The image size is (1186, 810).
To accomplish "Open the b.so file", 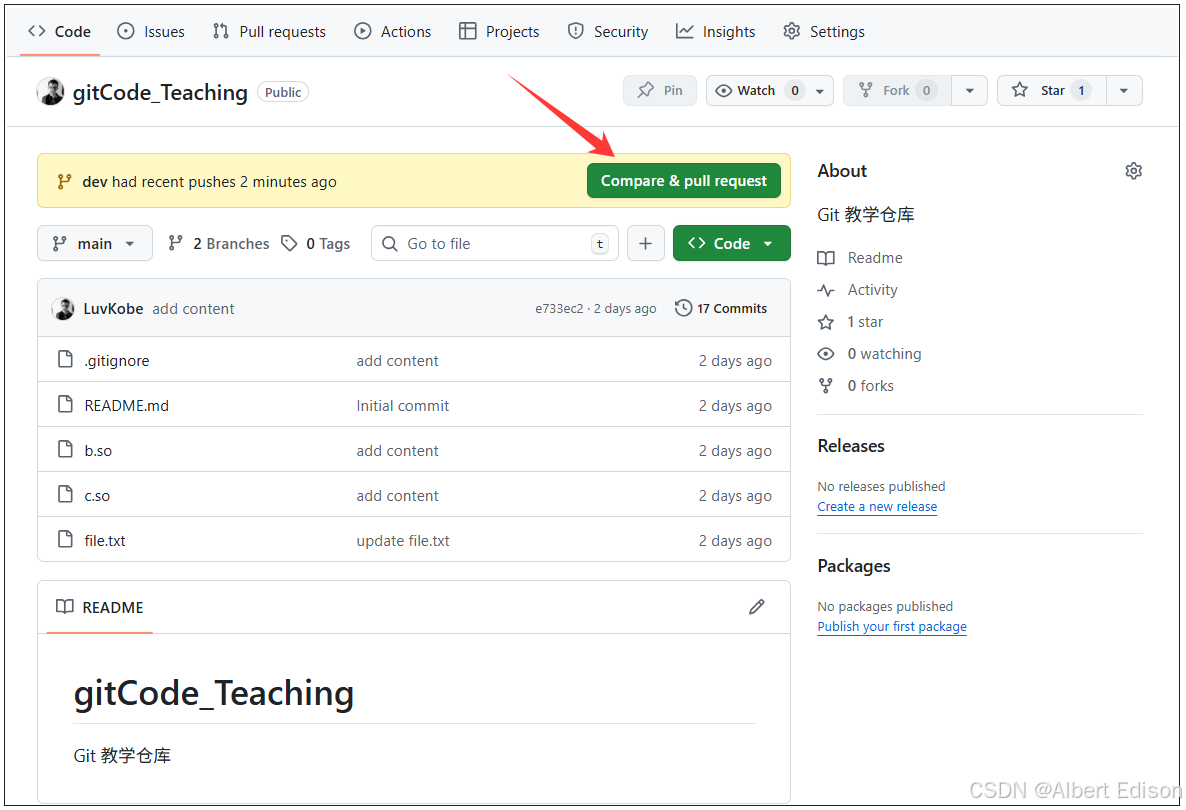I will (x=98, y=451).
